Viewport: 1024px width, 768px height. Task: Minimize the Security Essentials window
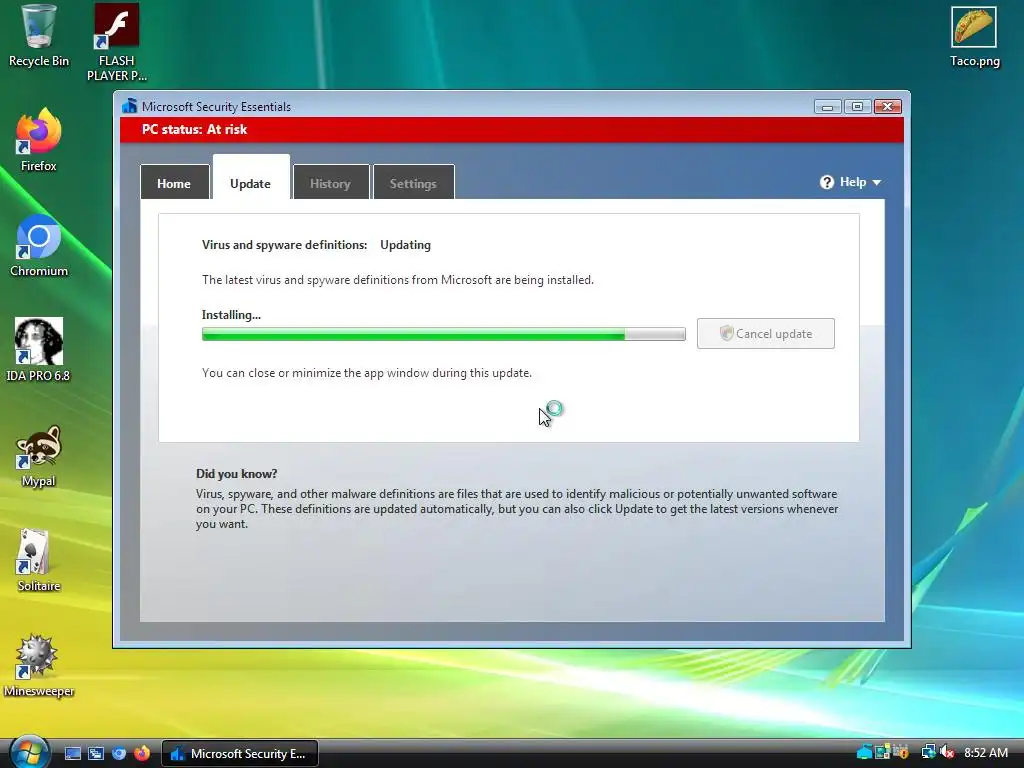pos(827,106)
